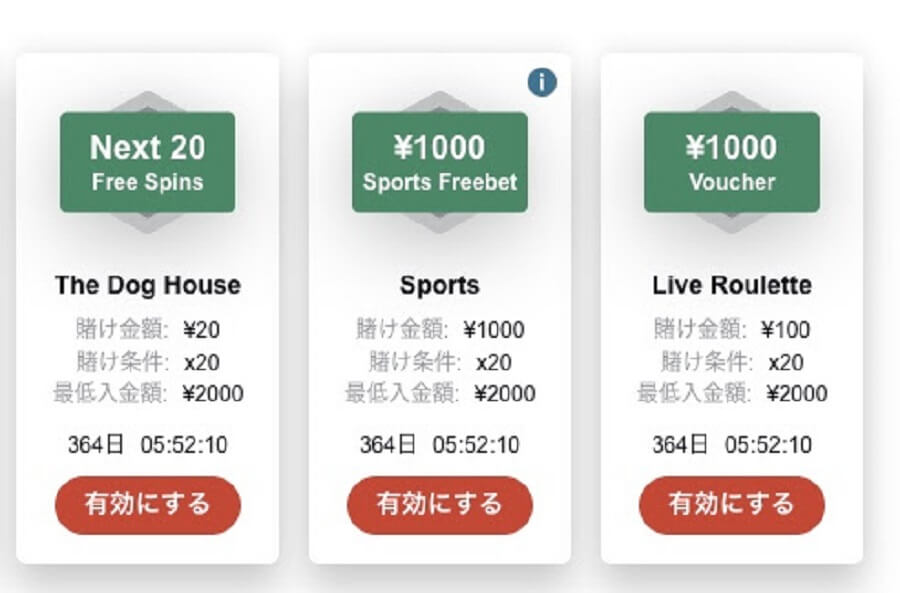
Task: Click the ¥1000 bet amount on Sports card
Action: click(x=494, y=330)
